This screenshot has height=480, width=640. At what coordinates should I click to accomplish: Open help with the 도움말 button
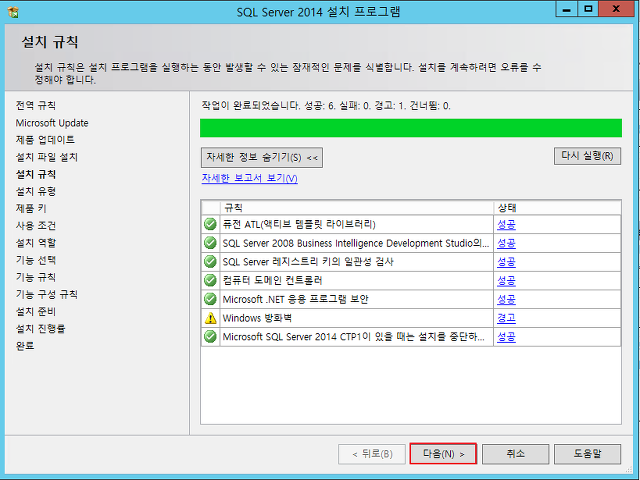click(x=587, y=454)
